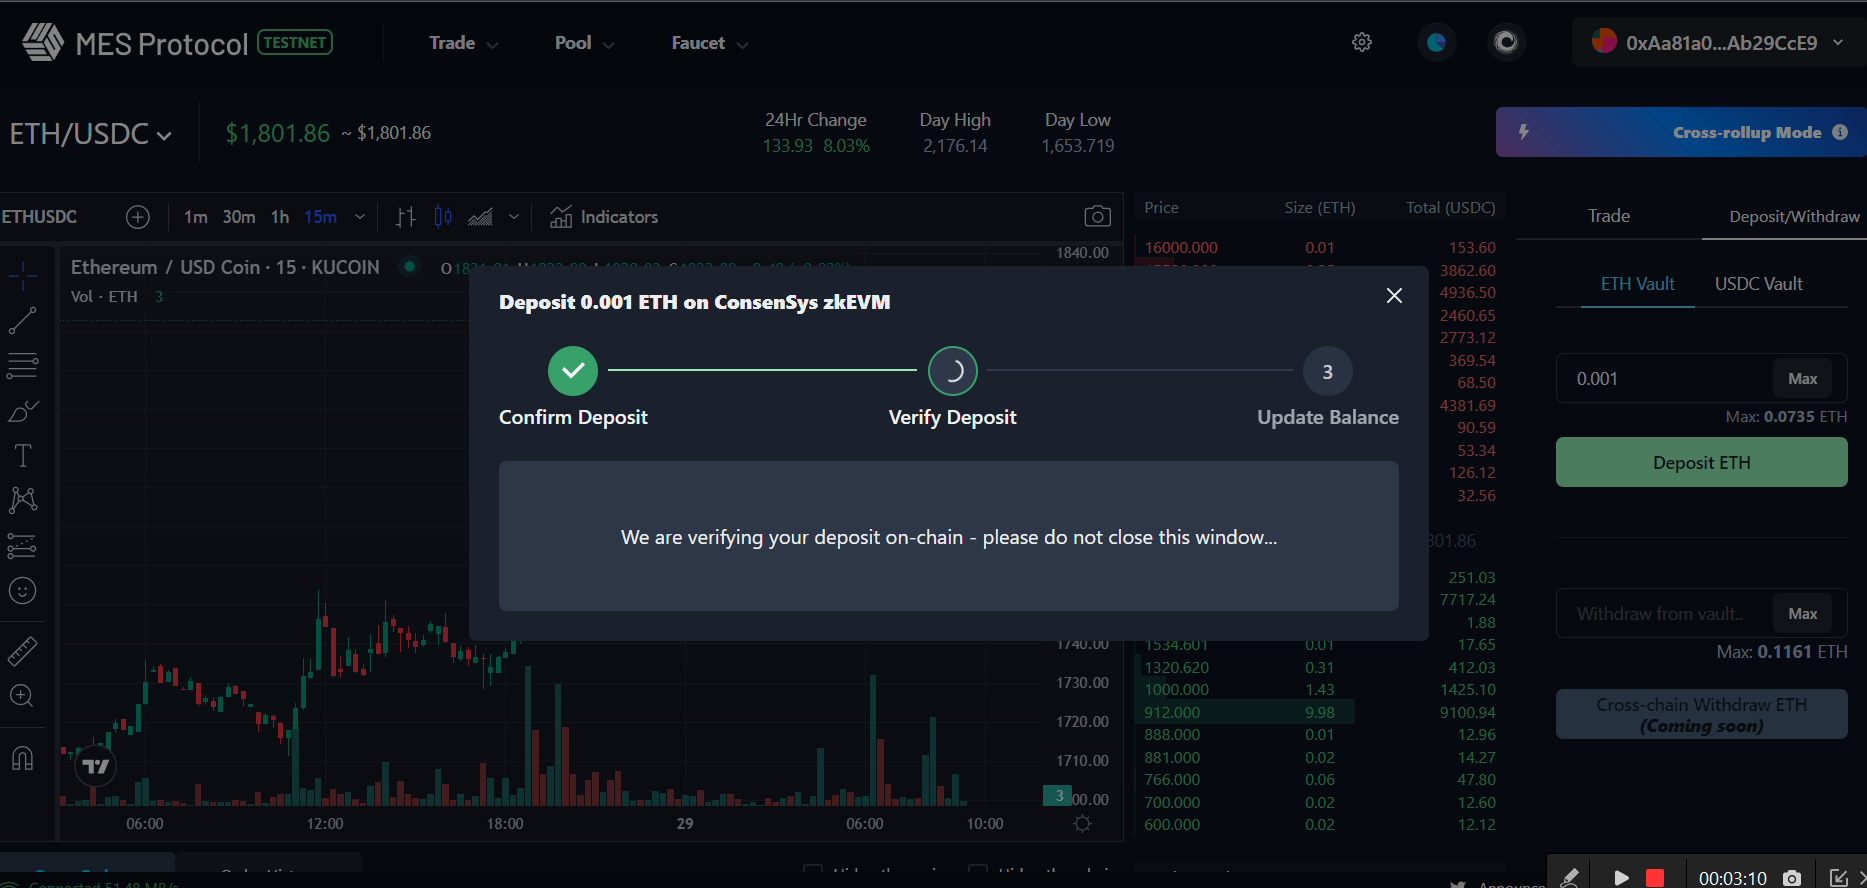The image size is (1867, 888).
Task: Click the Cross-rollup Mode button
Action: click(1681, 132)
